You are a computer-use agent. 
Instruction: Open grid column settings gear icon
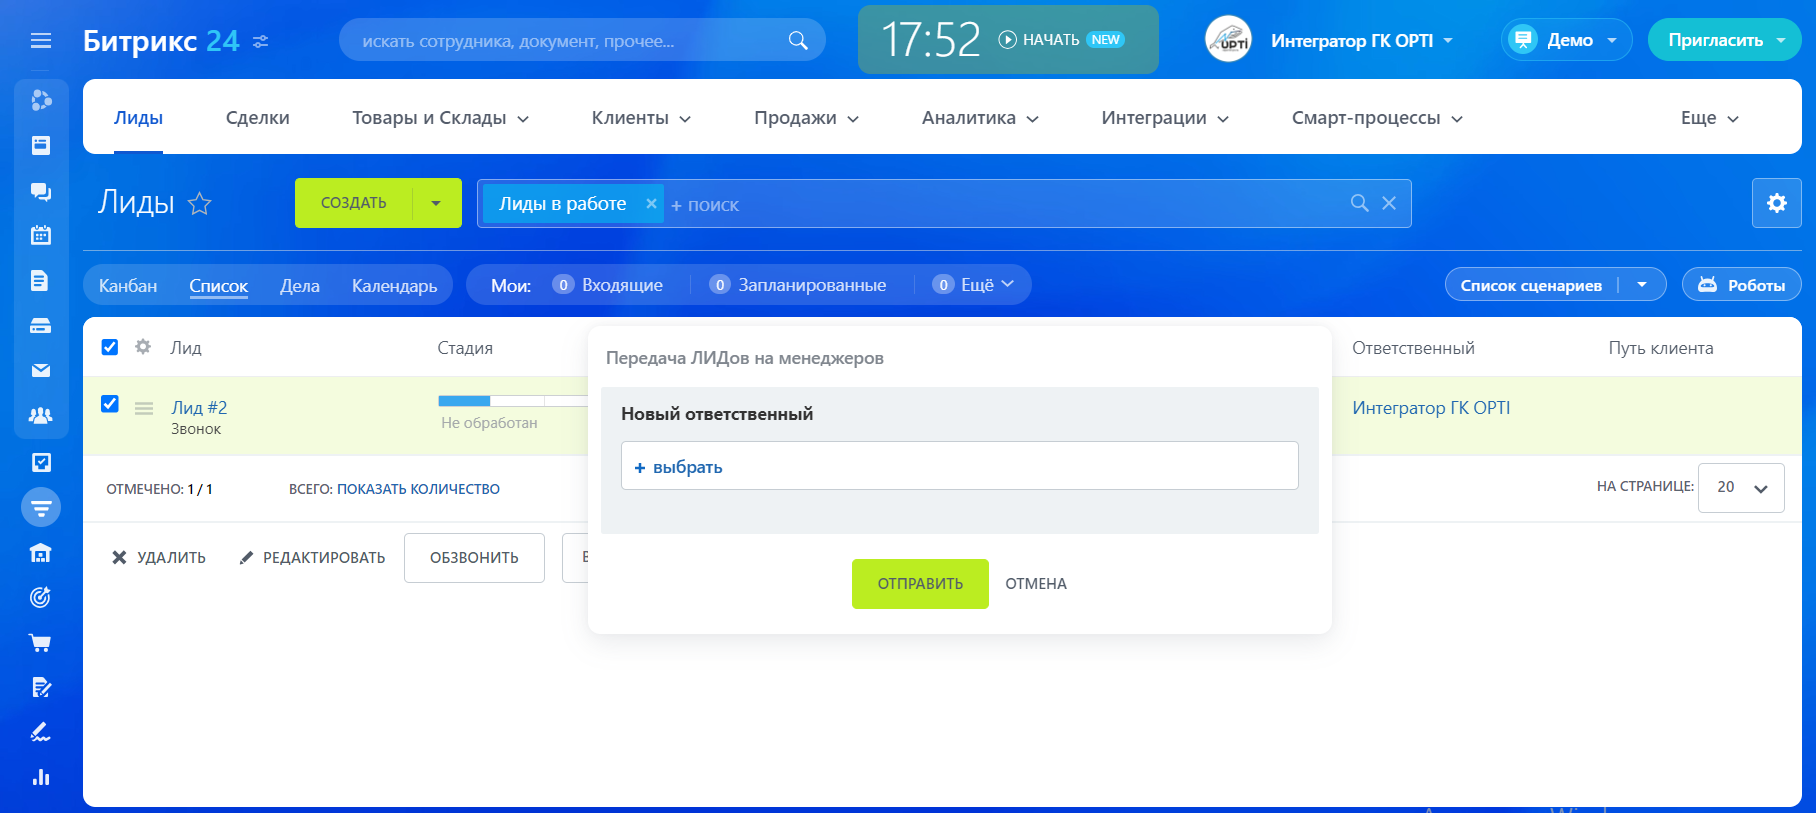point(143,346)
